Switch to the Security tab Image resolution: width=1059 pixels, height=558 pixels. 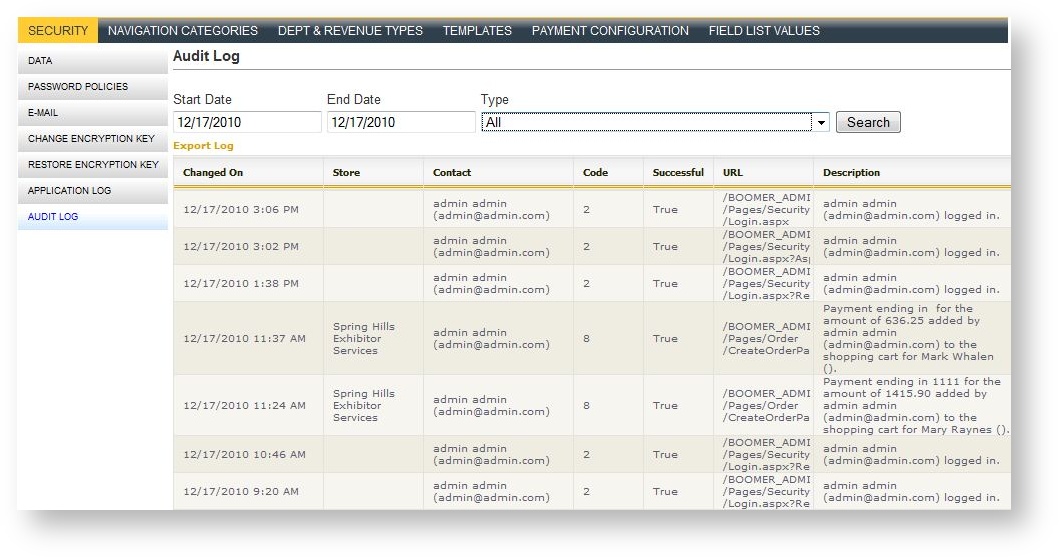[58, 31]
